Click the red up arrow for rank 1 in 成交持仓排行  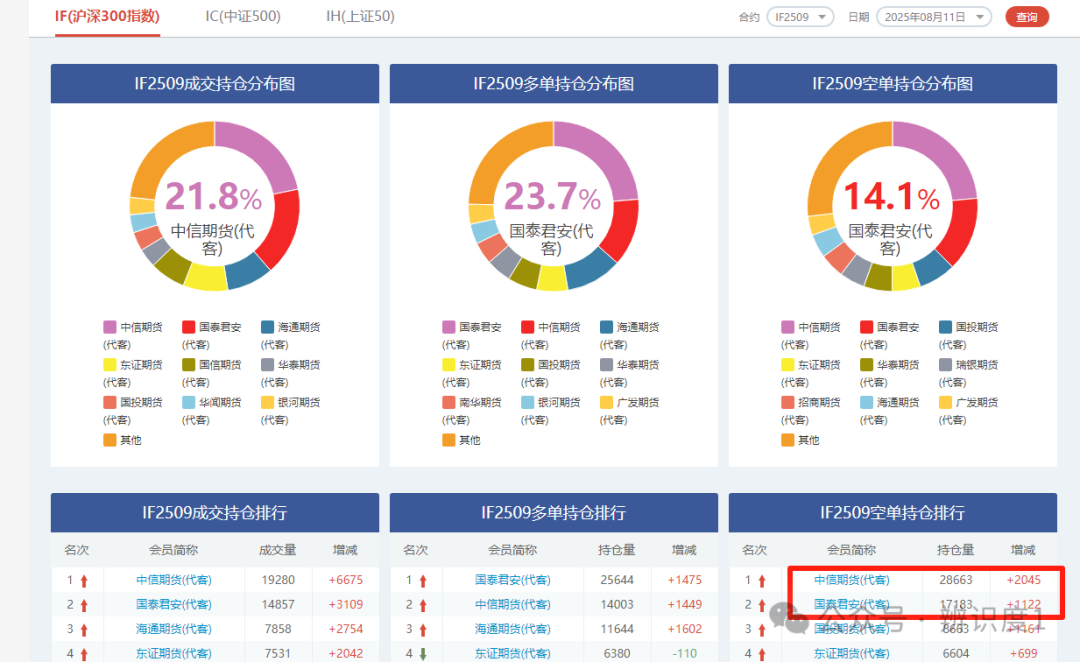[x=84, y=581]
